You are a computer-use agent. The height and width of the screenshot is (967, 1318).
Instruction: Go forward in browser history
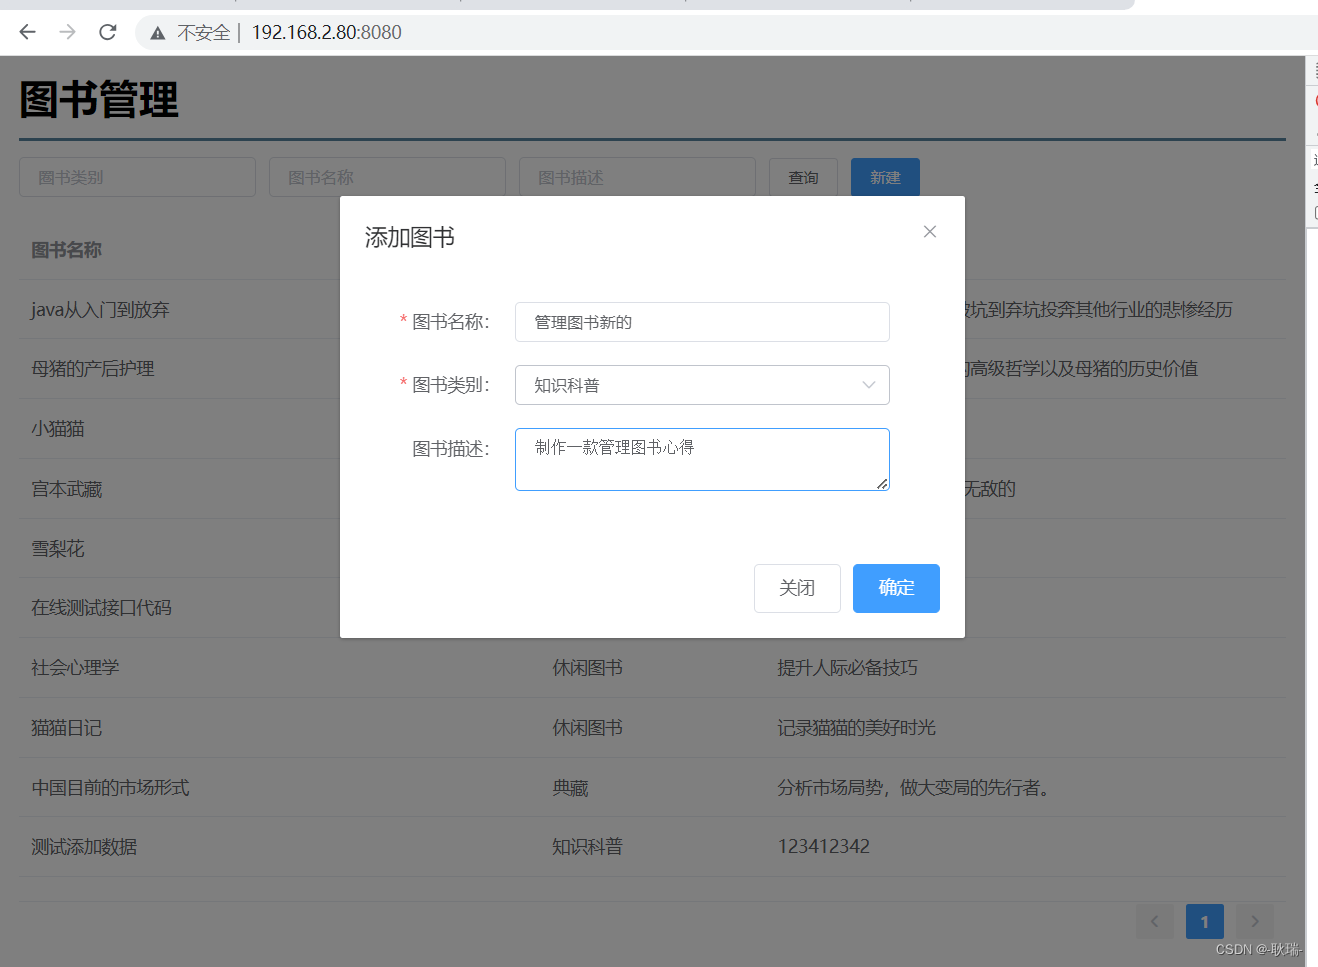tap(67, 32)
